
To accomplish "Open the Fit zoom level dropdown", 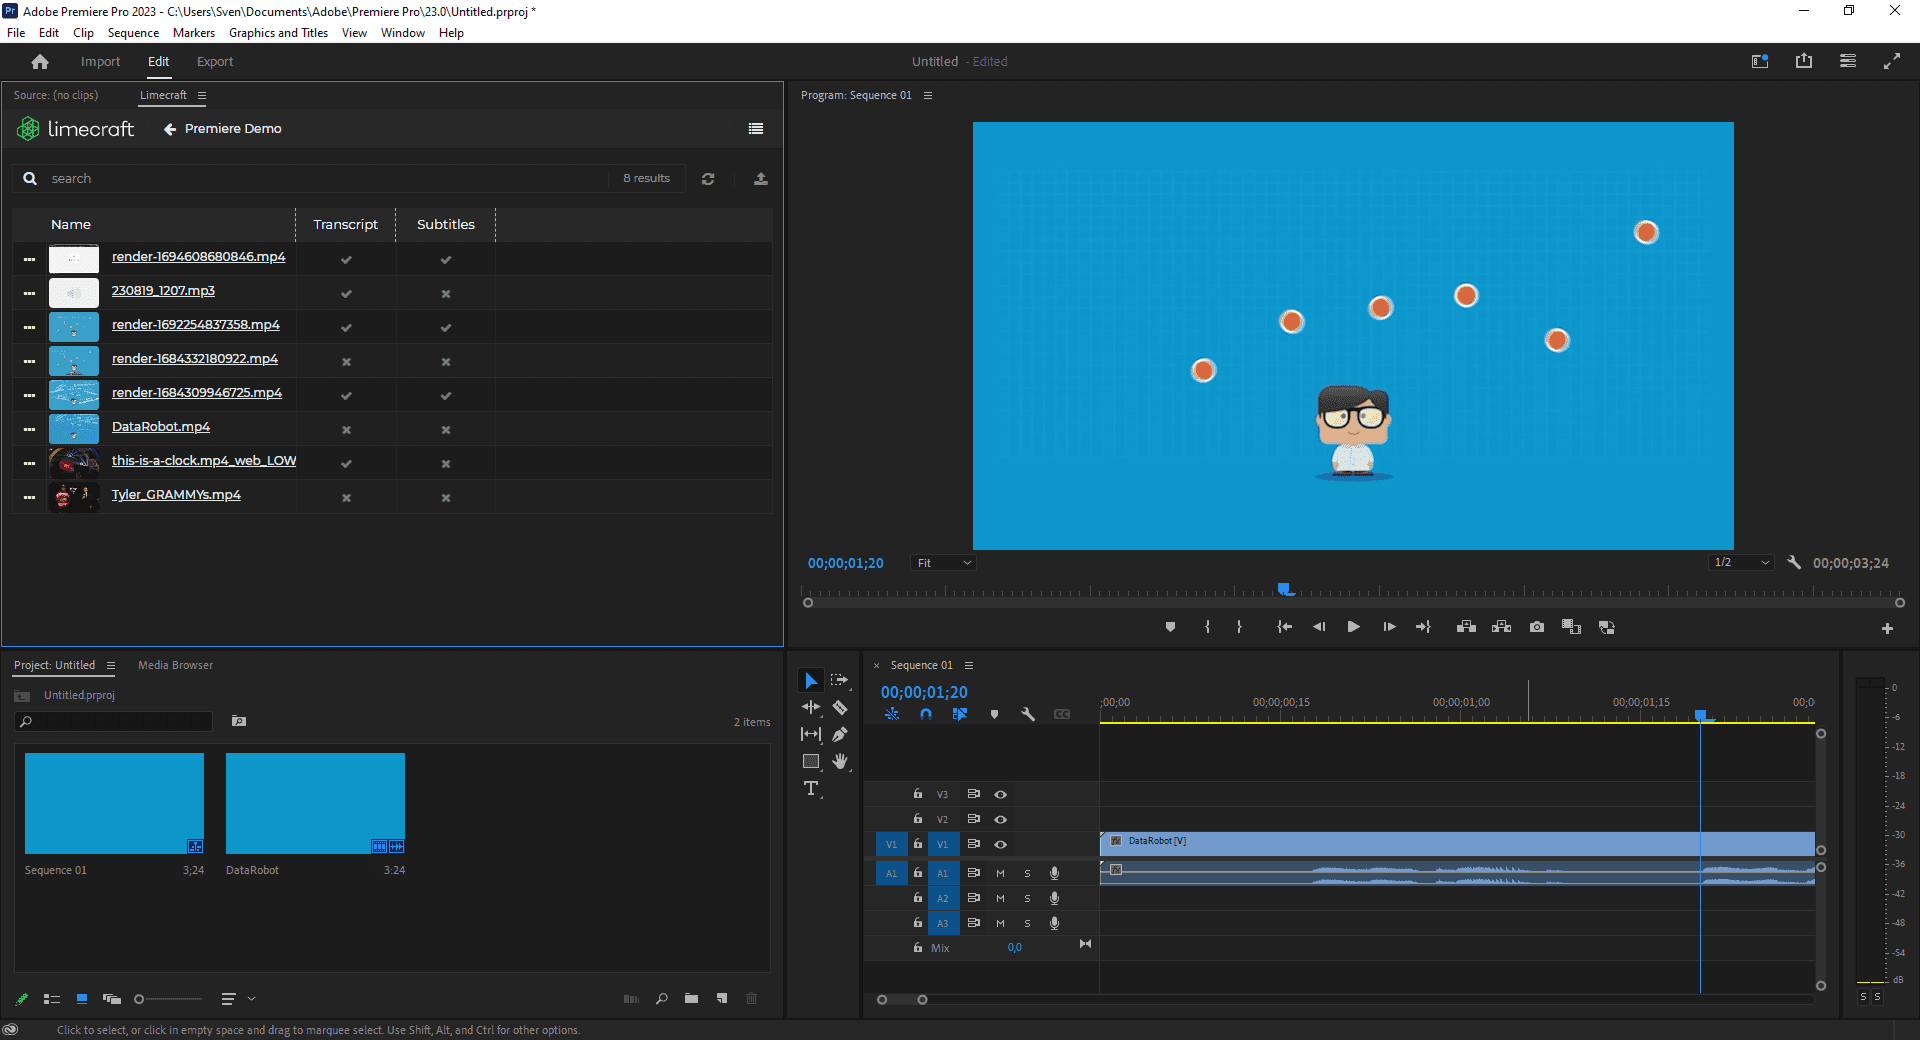I will point(943,563).
